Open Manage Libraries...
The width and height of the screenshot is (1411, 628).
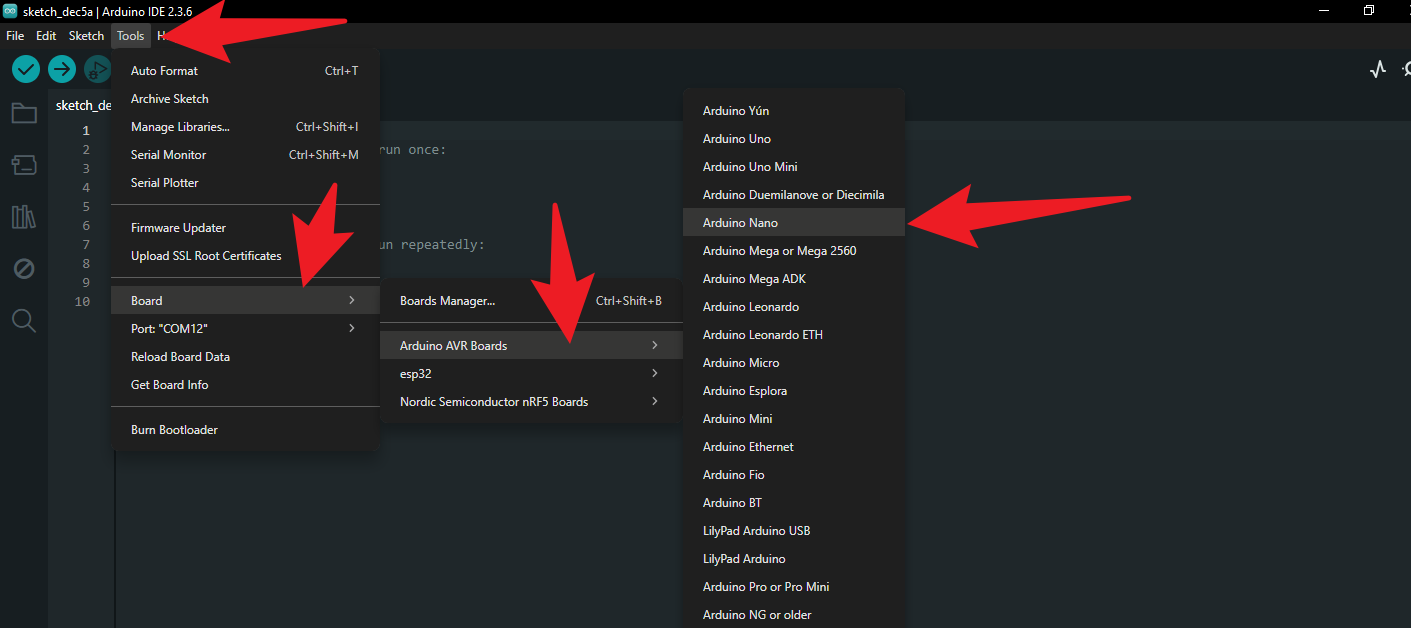245,127
